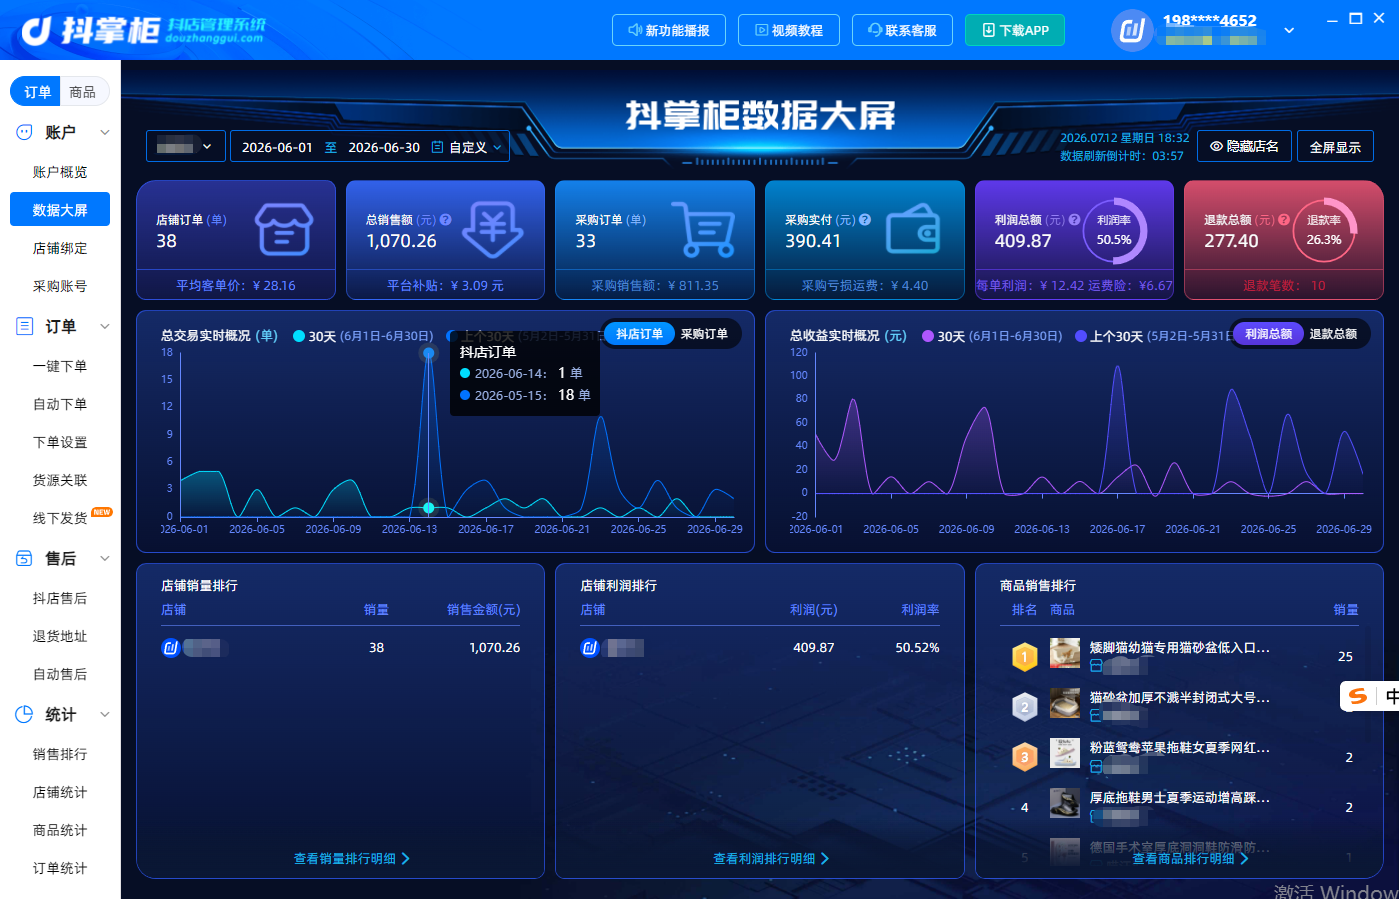Click the 退款率 26.3% progress ring
Screen dimensions: 1399x899
click(1324, 231)
